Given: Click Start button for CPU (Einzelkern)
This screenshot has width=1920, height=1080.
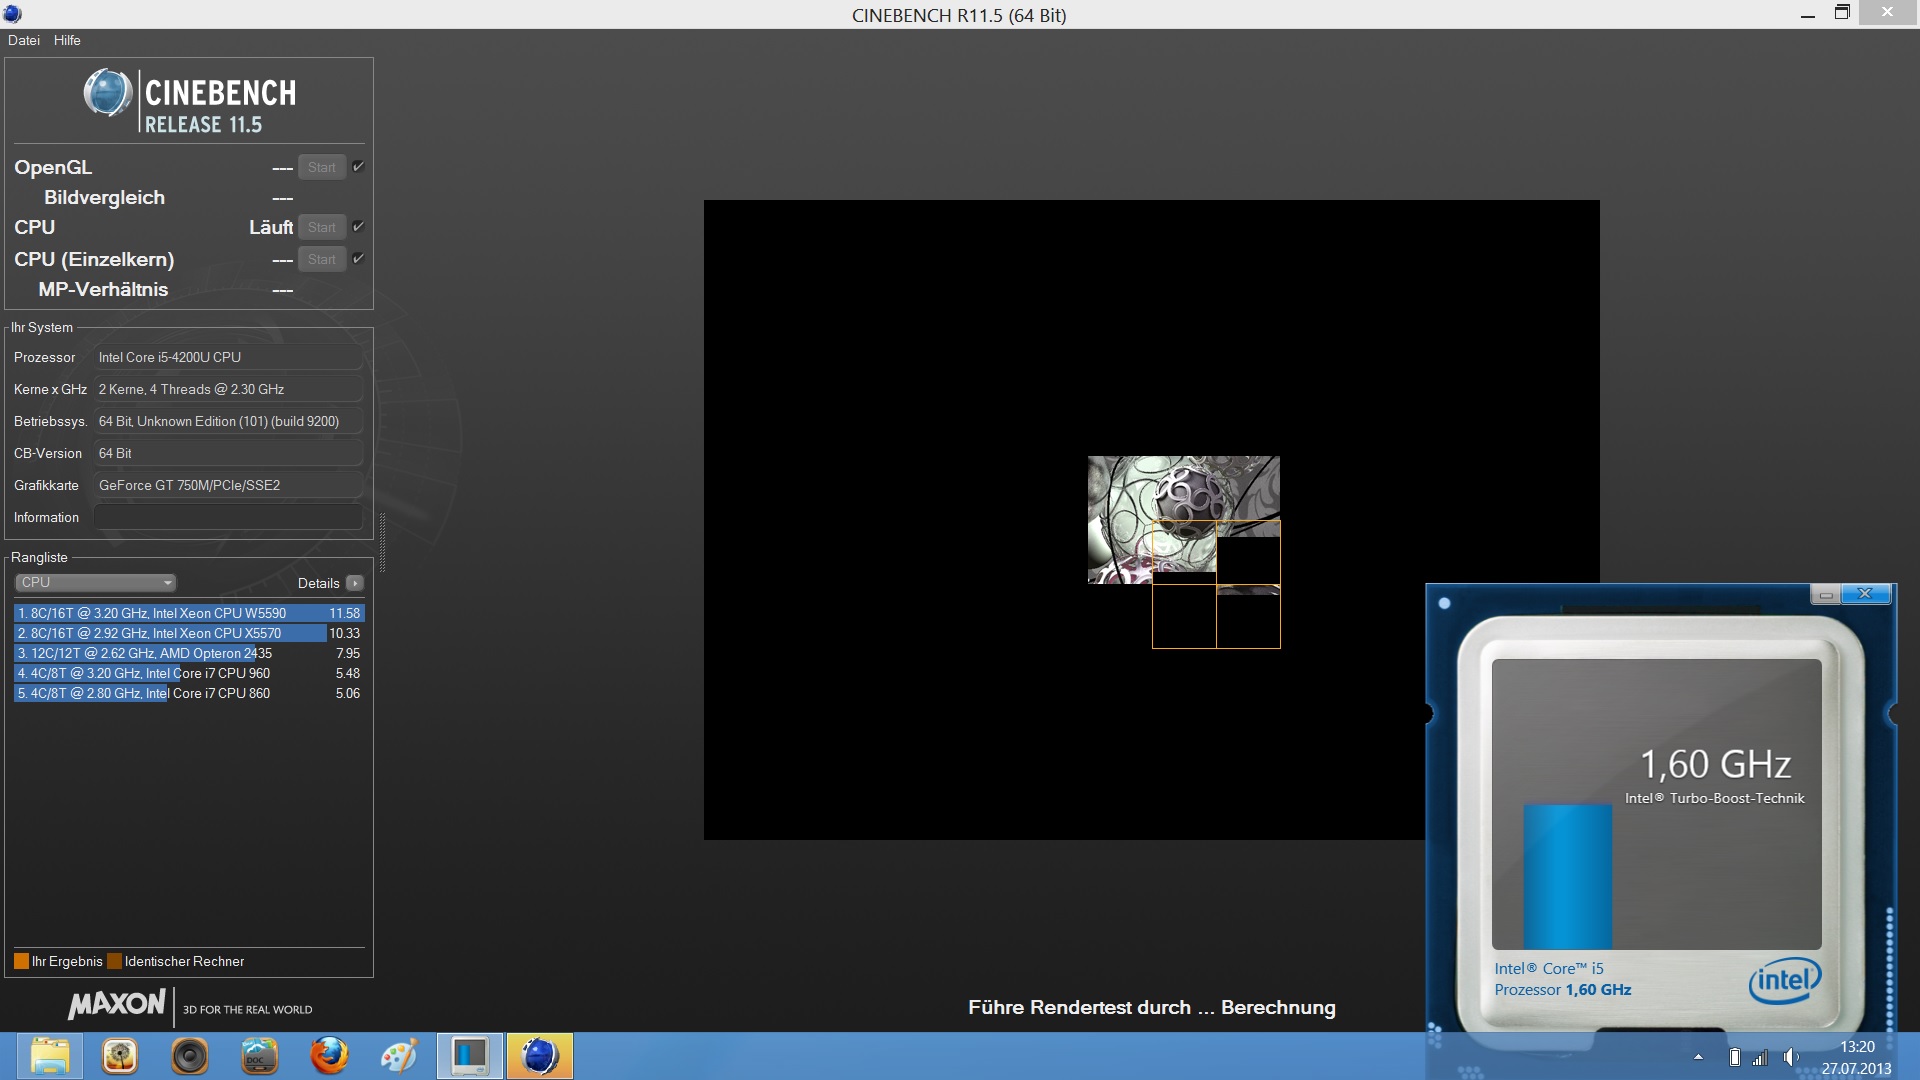Looking at the screenshot, I should (x=321, y=259).
